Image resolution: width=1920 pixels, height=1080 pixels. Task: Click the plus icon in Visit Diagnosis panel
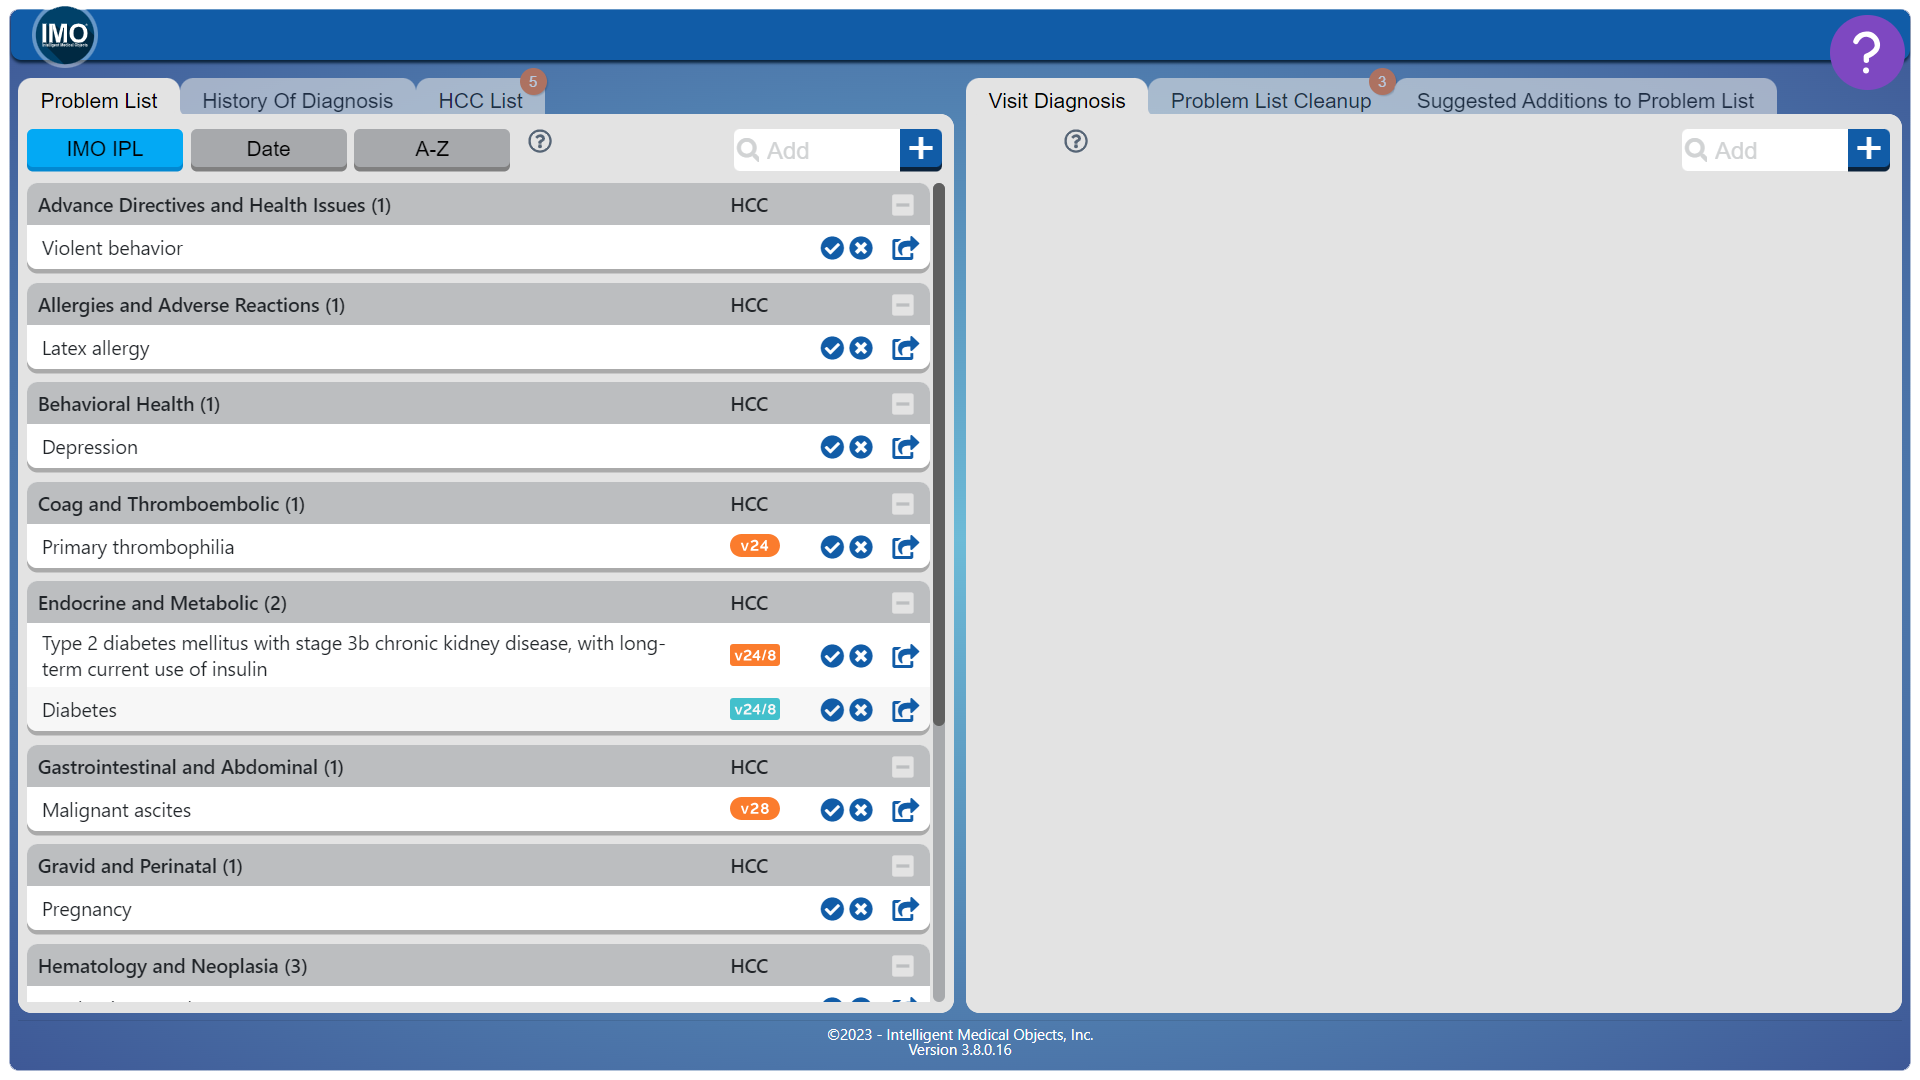(1868, 150)
